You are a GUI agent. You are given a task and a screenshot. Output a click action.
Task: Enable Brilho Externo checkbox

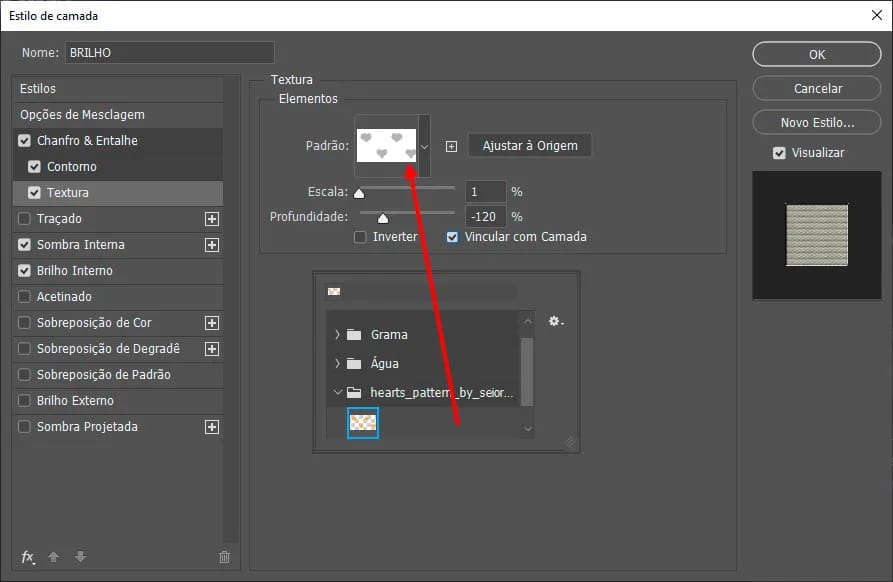point(24,401)
